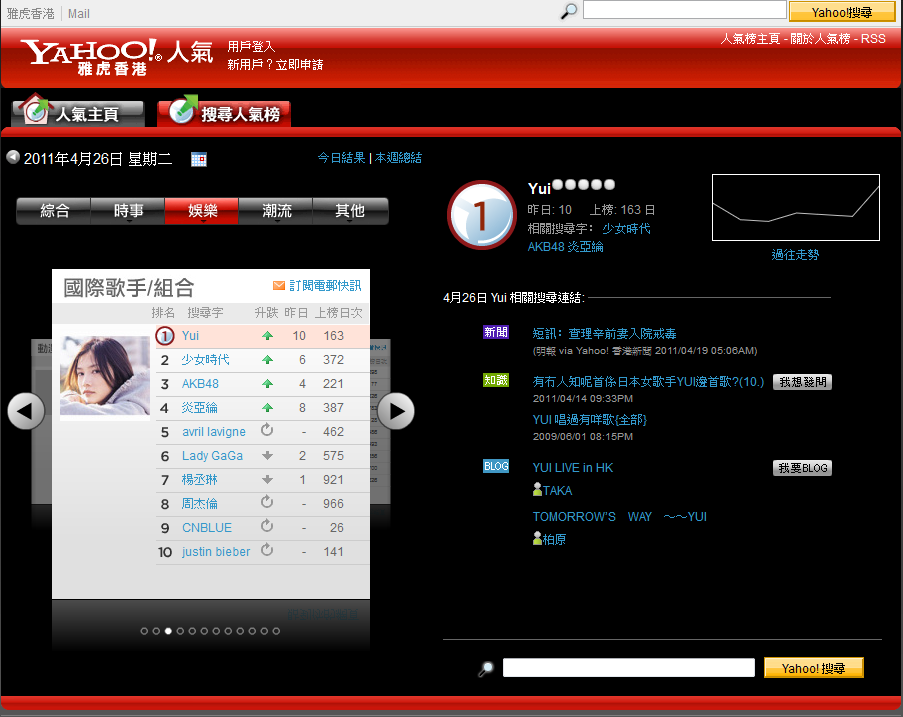The image size is (903, 717).
Task: Click the green up arrow in Yui row
Action: tap(267, 336)
